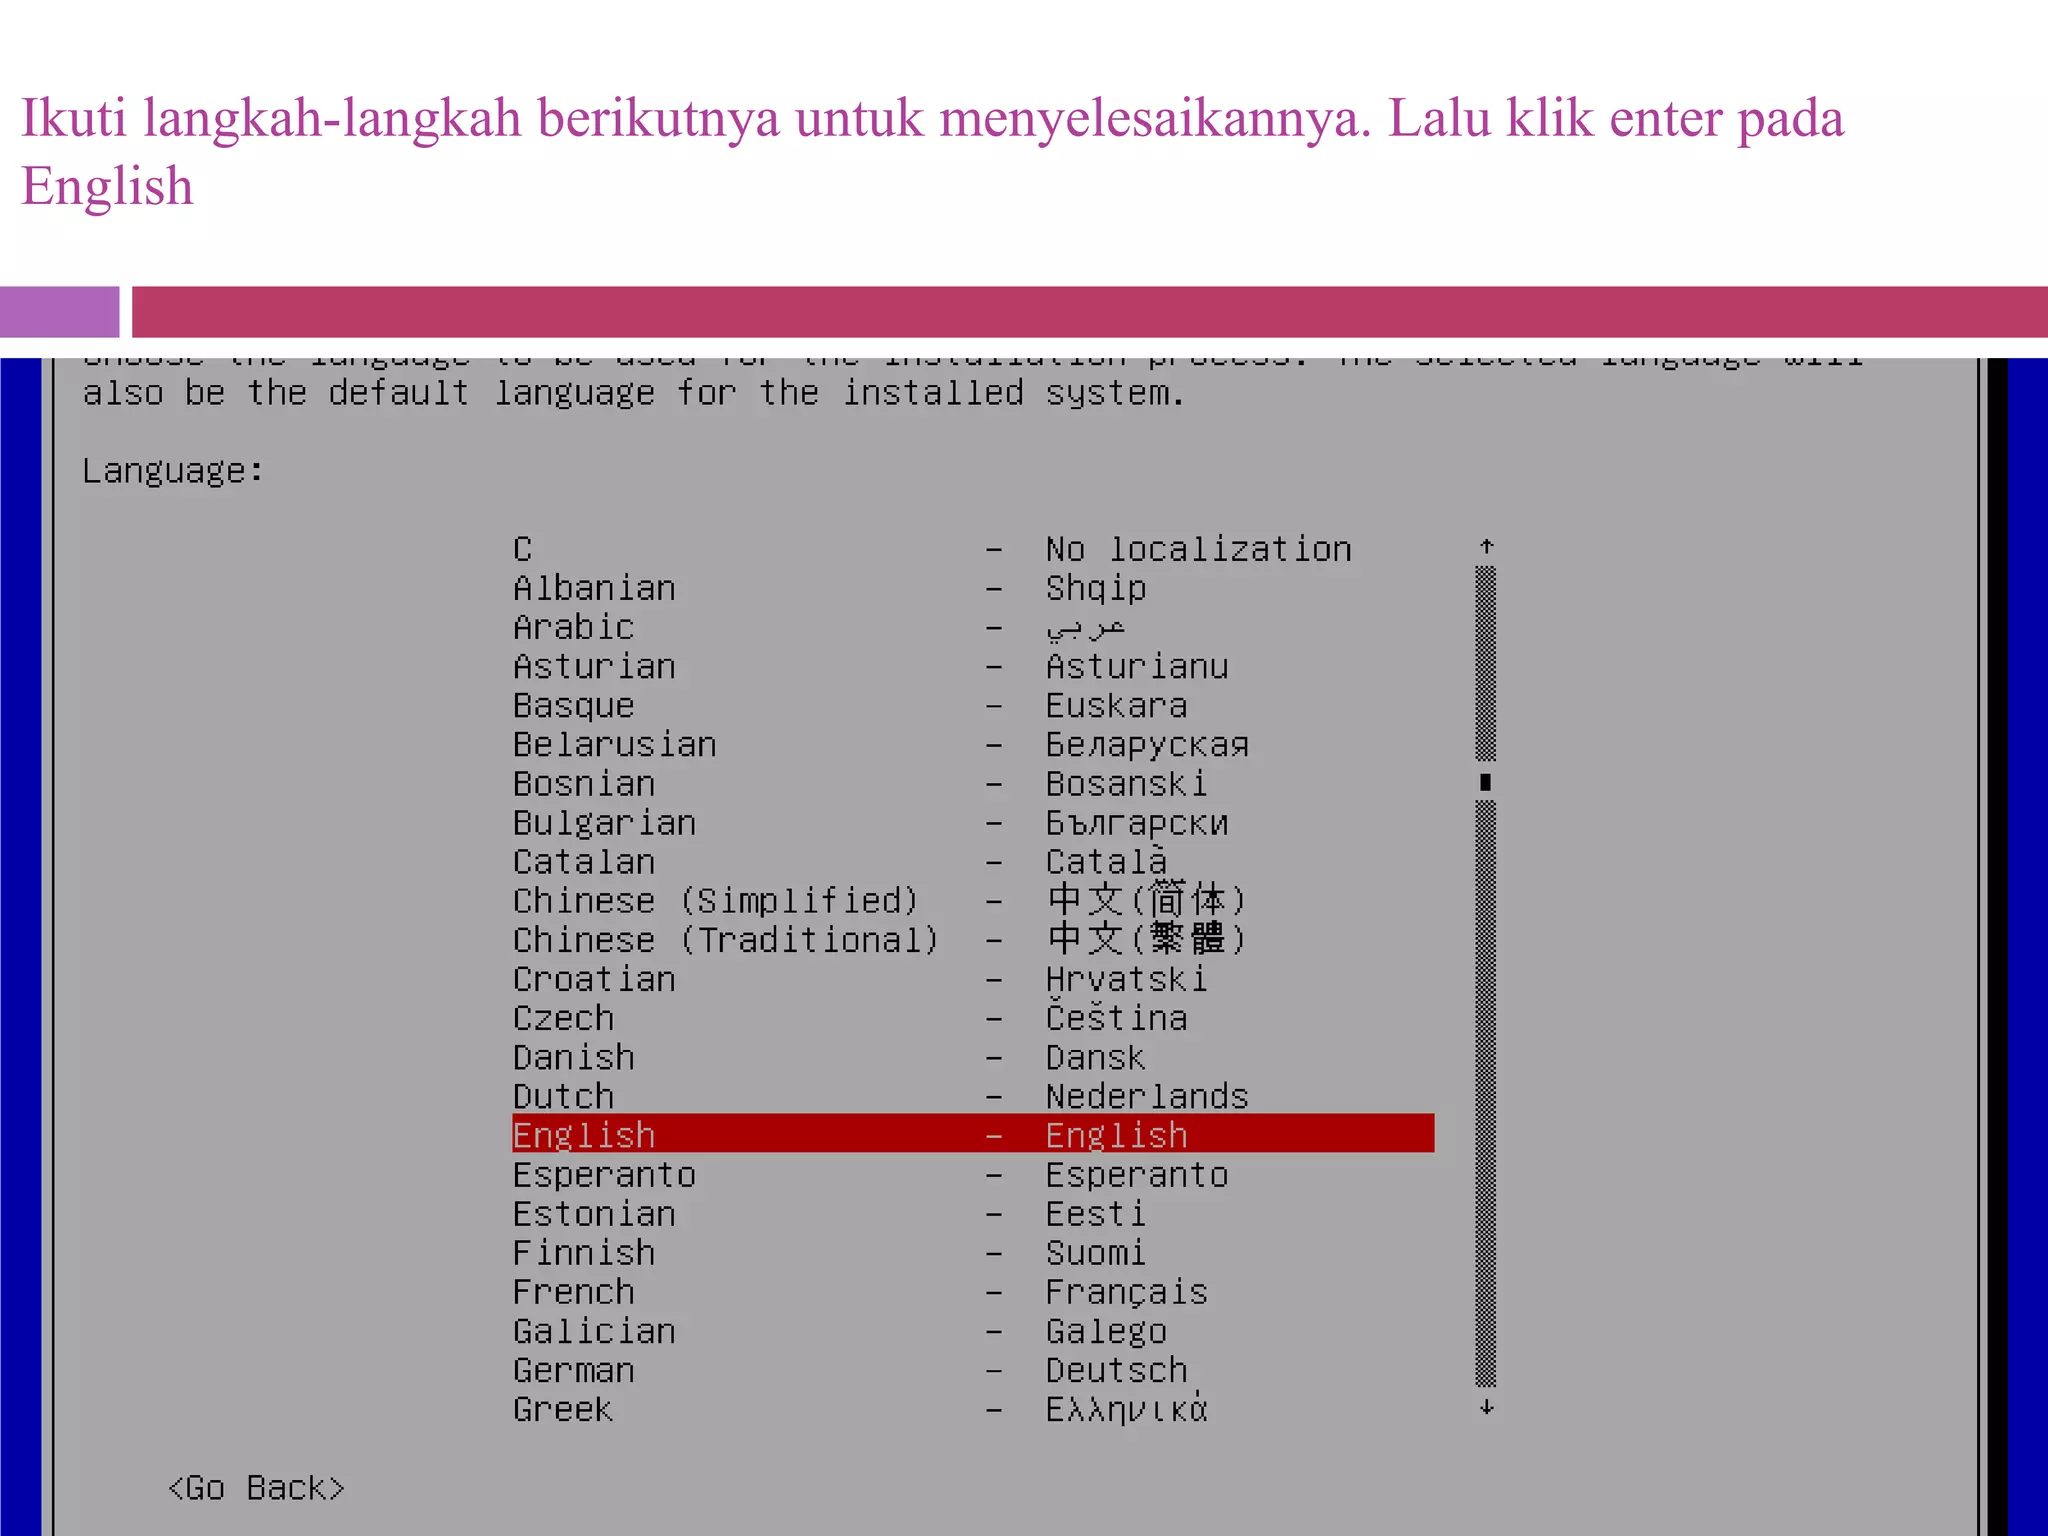This screenshot has height=1536, width=2048.
Task: Select Arabic language row
Action: tap(973, 627)
